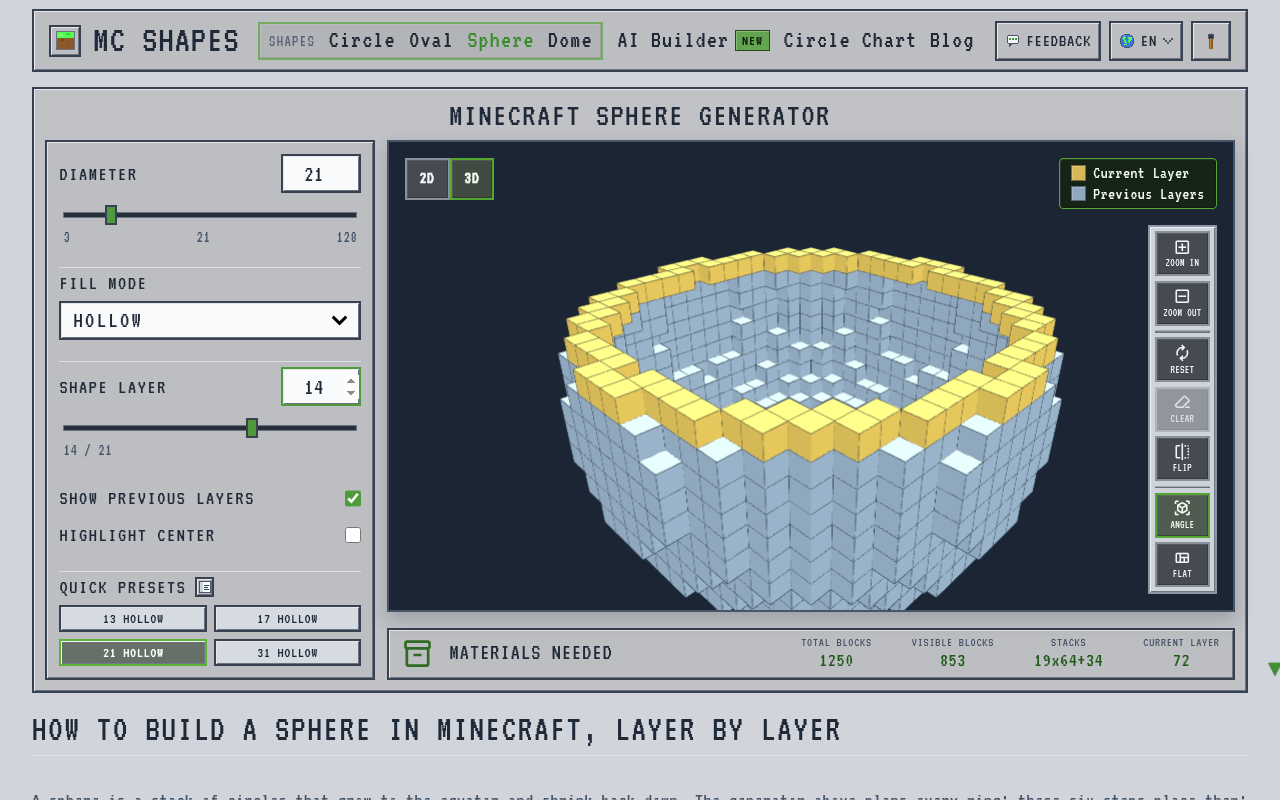Viewport: 1280px width, 800px height.
Task: Flip the sphere view
Action: 1182,458
